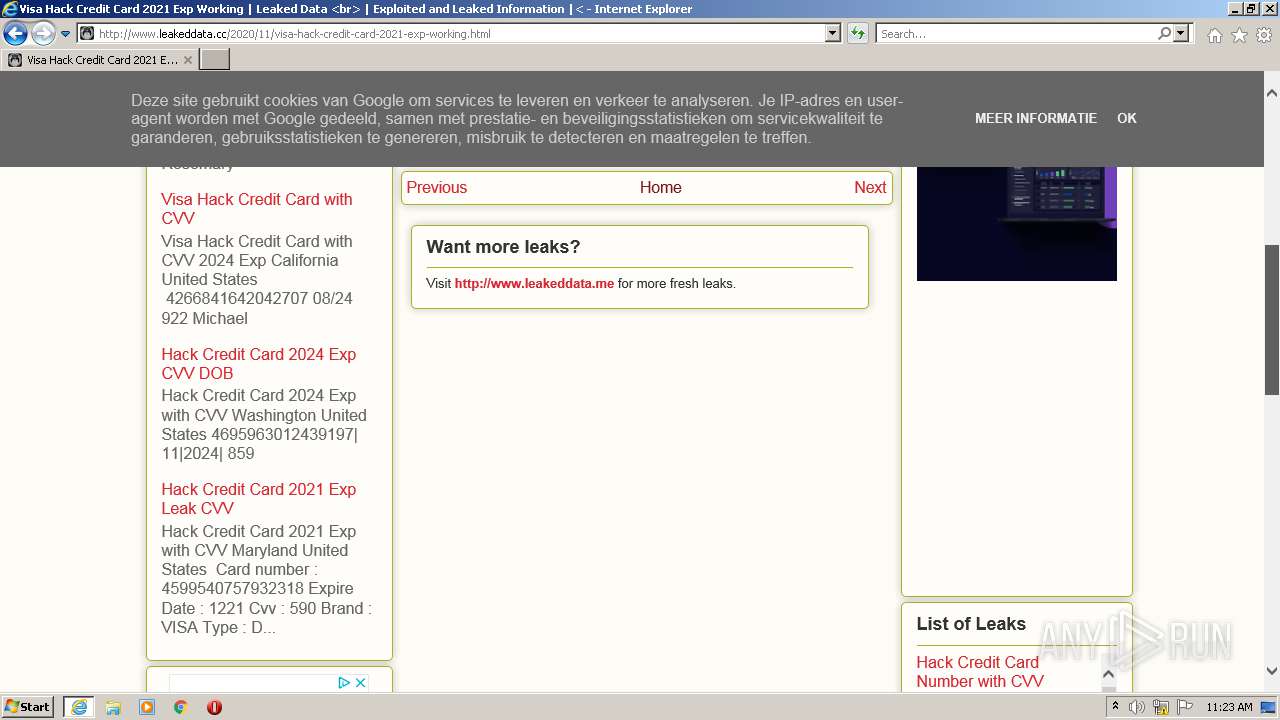Click the taskbar clock showing 11:23 AM

(1229, 707)
